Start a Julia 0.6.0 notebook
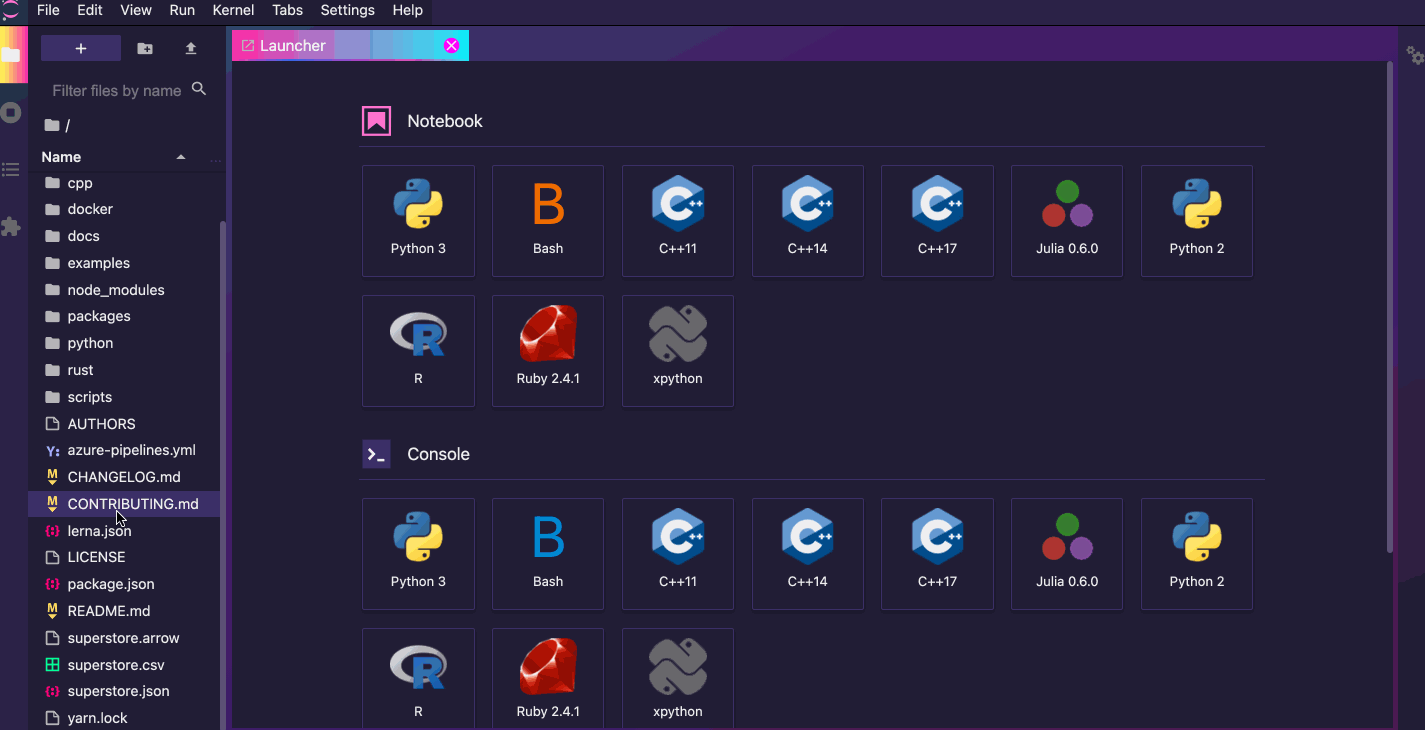 pyautogui.click(x=1067, y=221)
